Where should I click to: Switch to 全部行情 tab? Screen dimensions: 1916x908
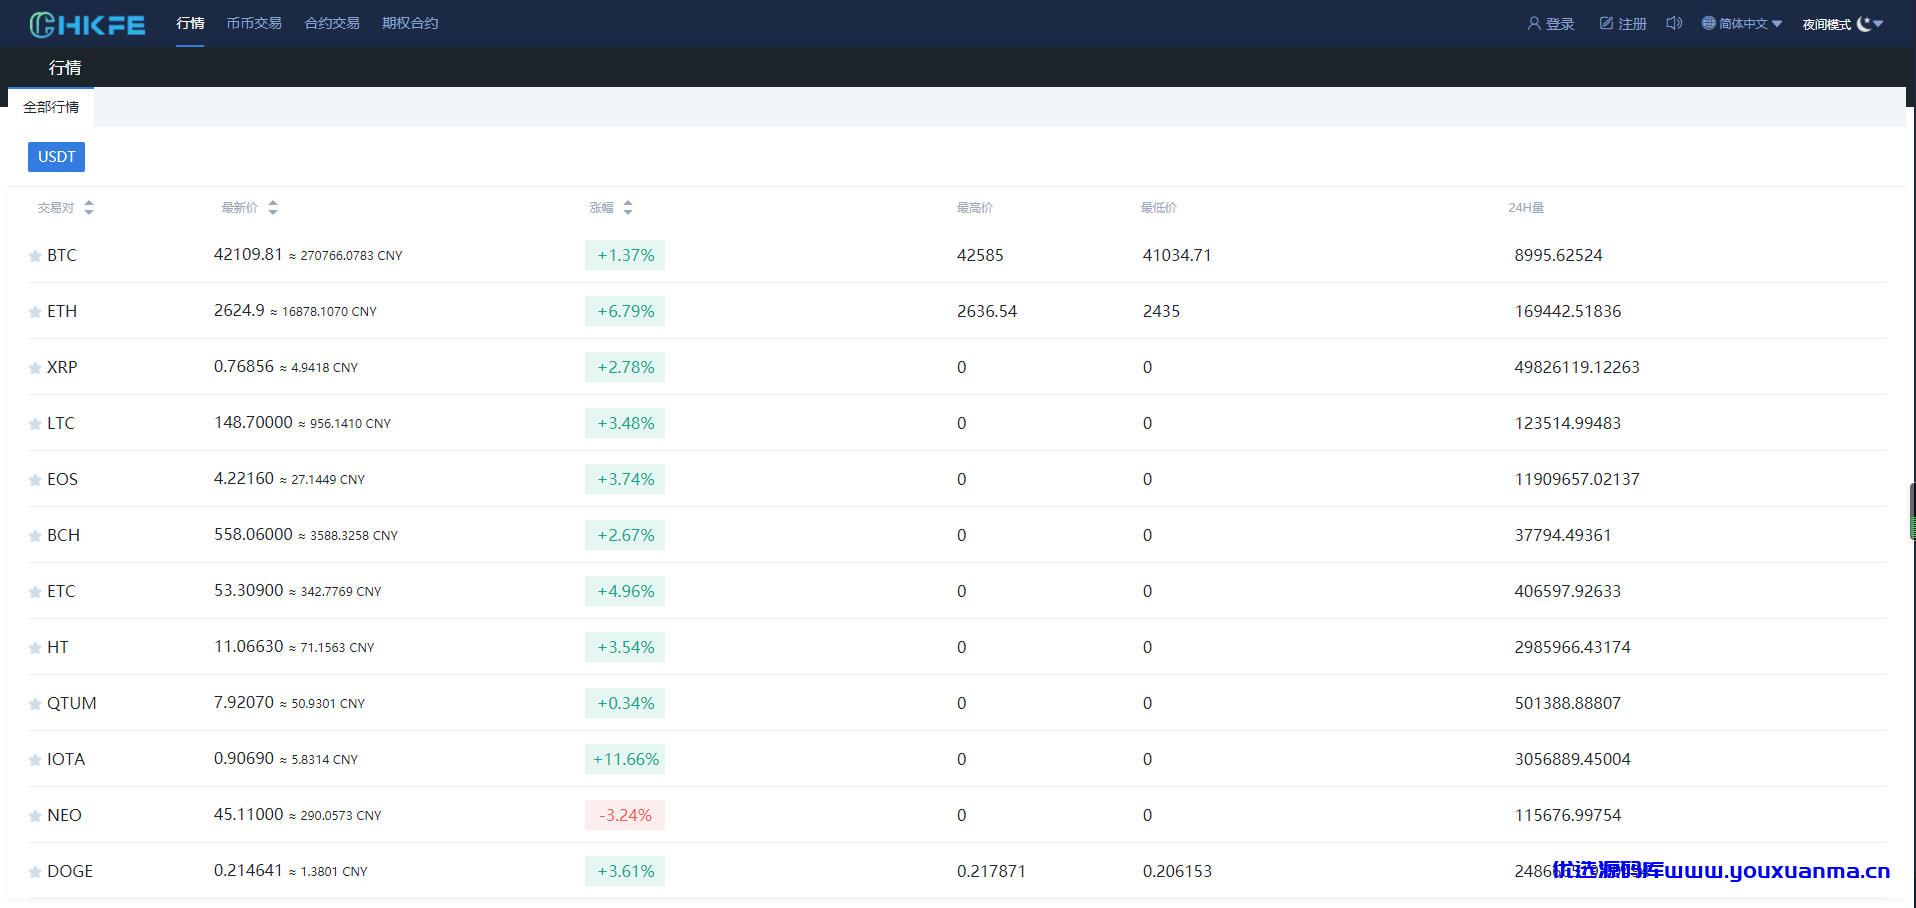51,107
